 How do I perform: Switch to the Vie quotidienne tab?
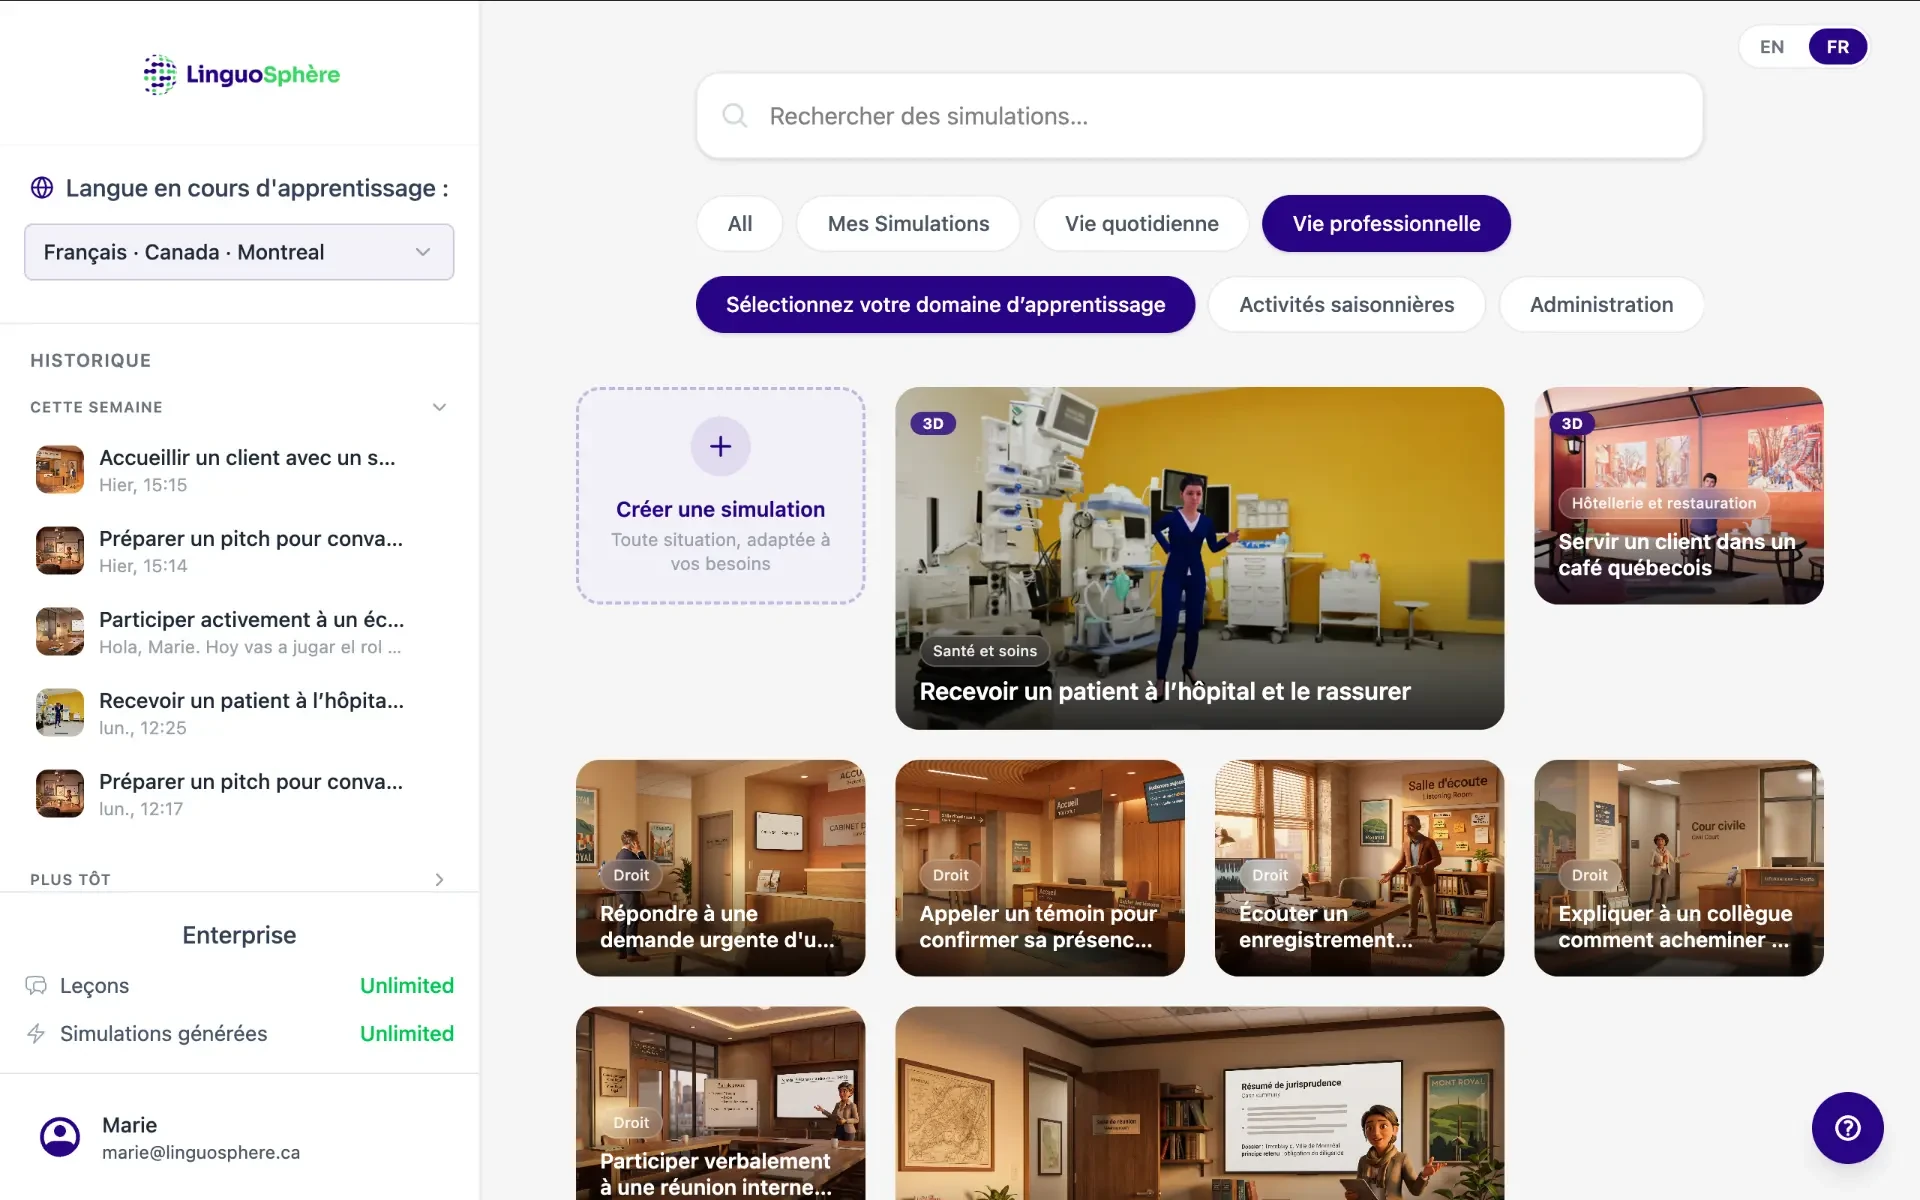tap(1141, 224)
